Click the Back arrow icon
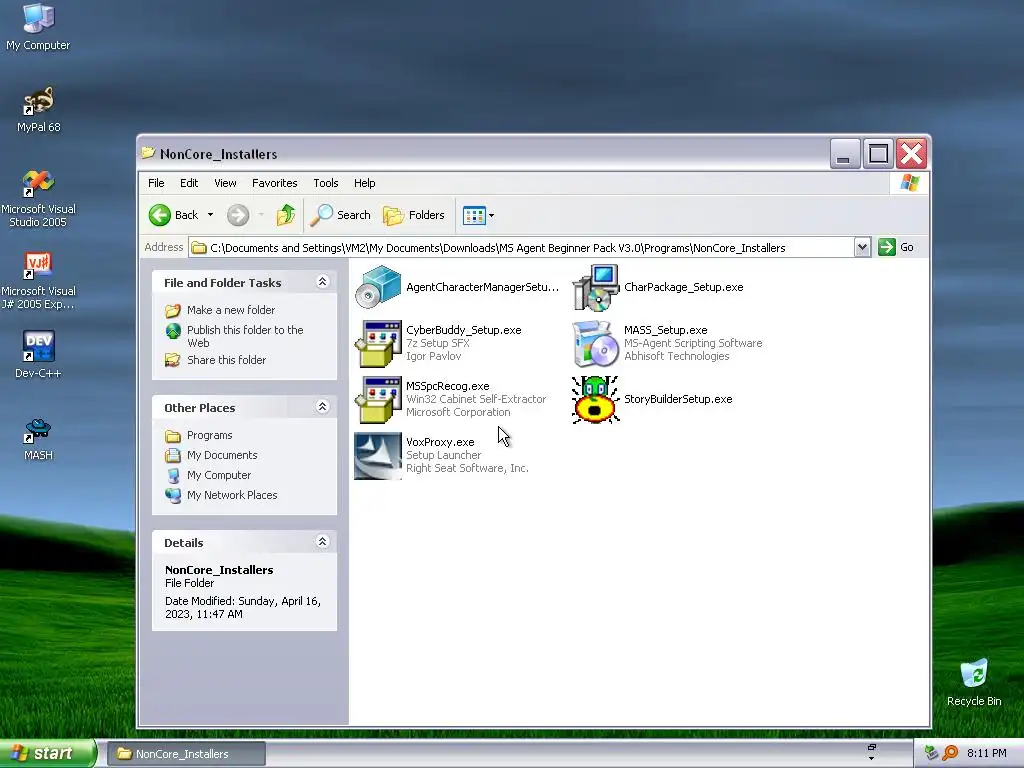The width and height of the screenshot is (1024, 768). click(x=160, y=215)
